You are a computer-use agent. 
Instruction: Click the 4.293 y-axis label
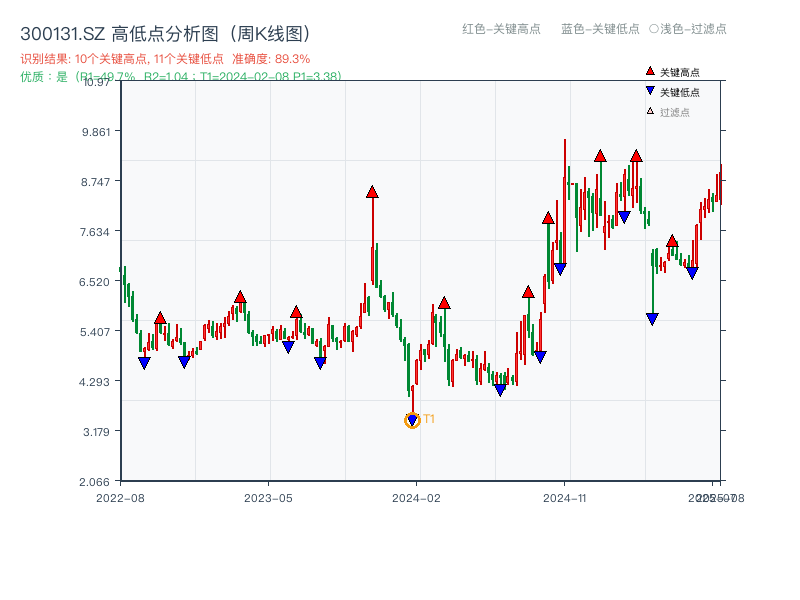pyautogui.click(x=94, y=382)
